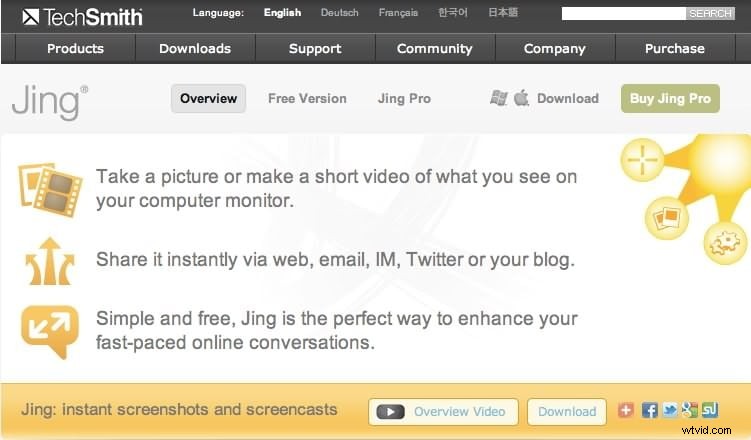Screen dimensions: 751x440
Task: Click the Overview Video button label
Action: [x=459, y=412]
